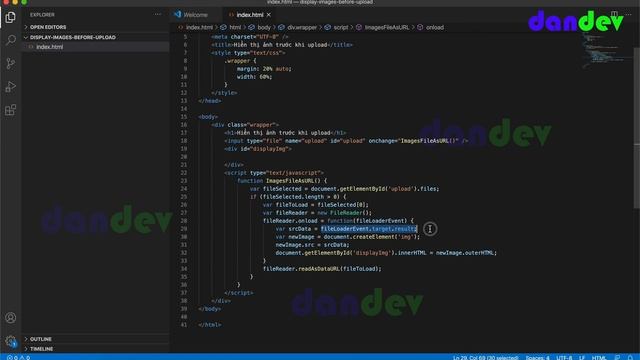Click the Ln 29, Col 69 cursor position indicator
Screen dimensions: 640x360
click(485, 358)
